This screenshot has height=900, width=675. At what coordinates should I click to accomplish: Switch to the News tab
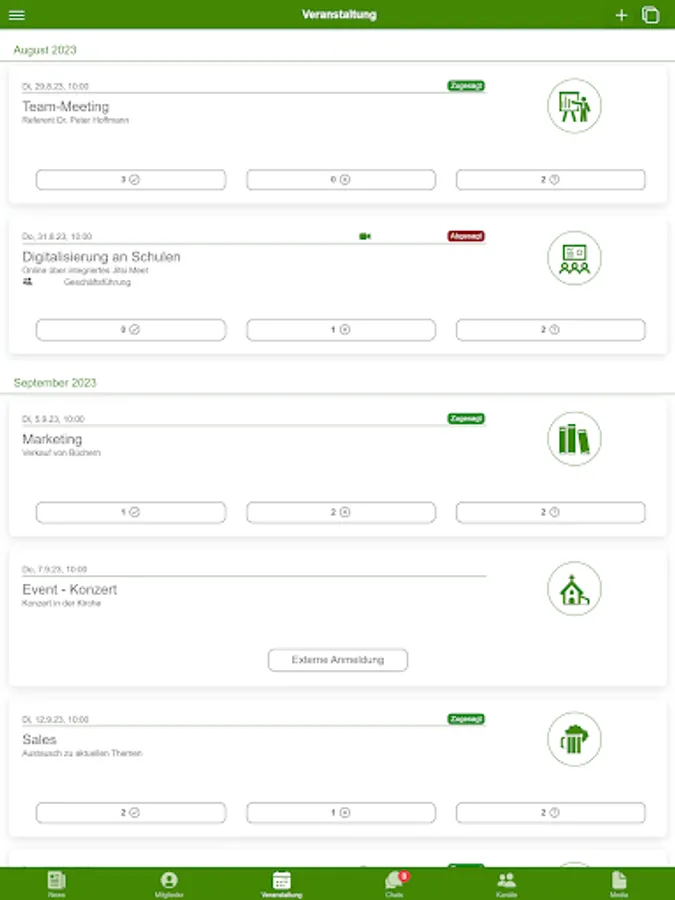coord(56,883)
